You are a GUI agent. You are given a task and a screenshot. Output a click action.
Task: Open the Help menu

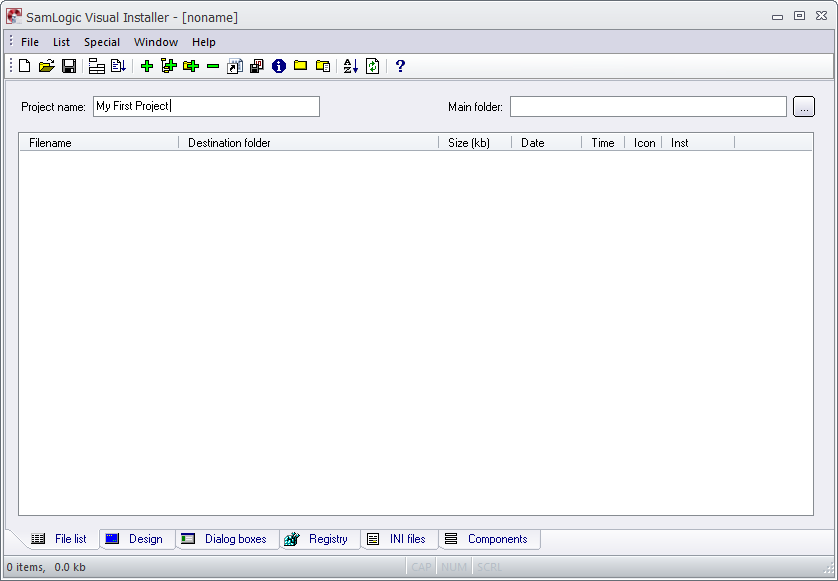[x=204, y=42]
